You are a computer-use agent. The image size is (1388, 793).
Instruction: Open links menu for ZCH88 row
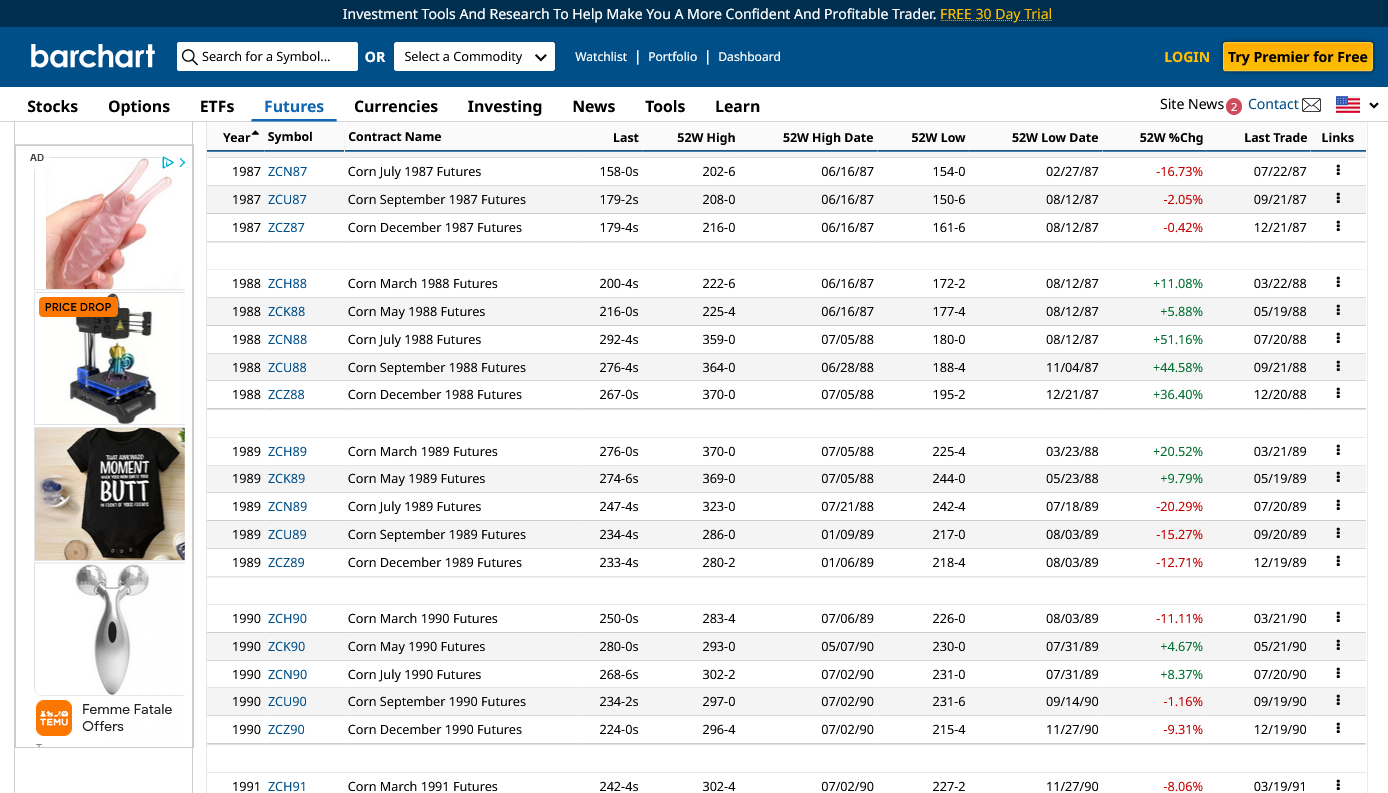[x=1338, y=283]
